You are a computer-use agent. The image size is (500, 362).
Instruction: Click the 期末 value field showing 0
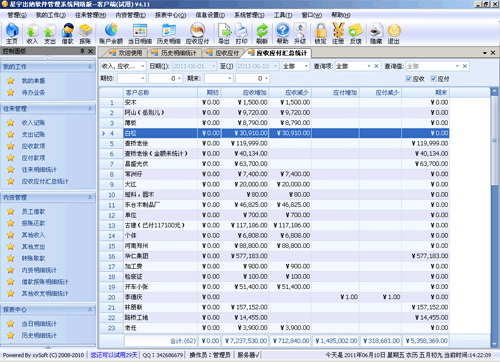[252, 79]
